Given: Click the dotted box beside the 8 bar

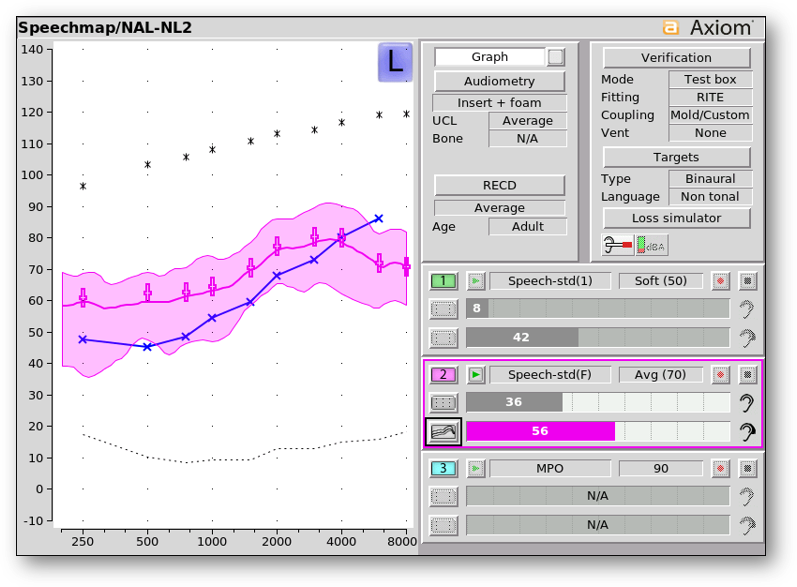Looking at the screenshot, I should [x=443, y=309].
